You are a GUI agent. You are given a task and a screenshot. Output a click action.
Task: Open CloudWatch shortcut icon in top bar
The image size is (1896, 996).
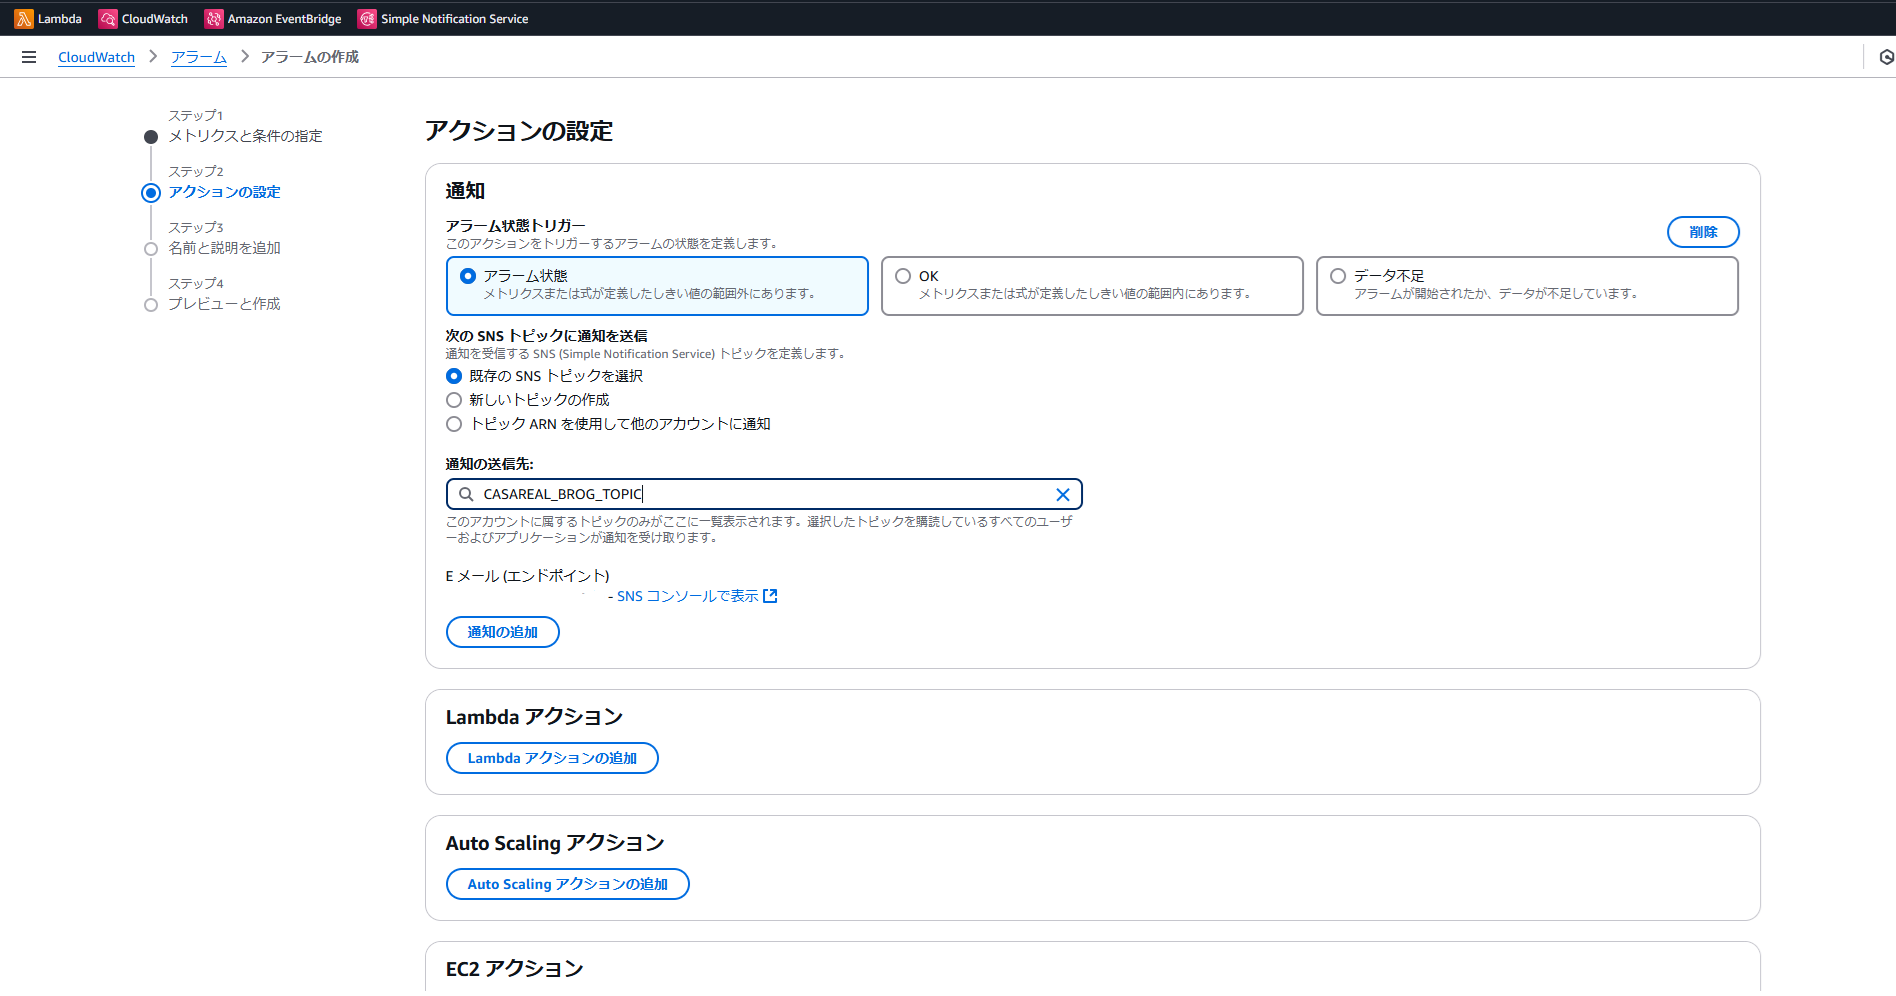pos(107,18)
